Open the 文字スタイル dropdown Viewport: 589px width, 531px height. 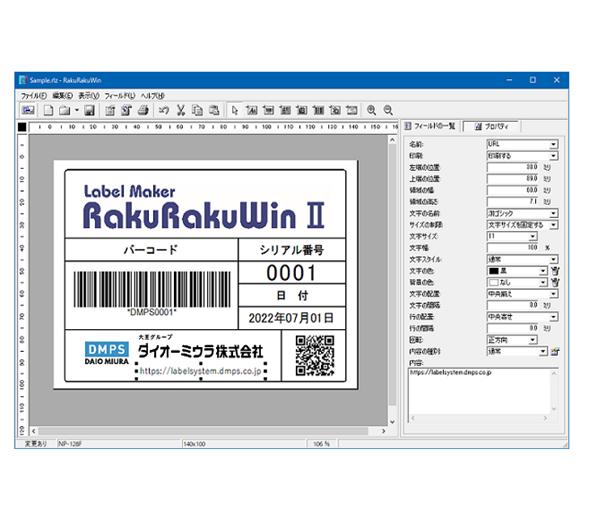click(553, 259)
